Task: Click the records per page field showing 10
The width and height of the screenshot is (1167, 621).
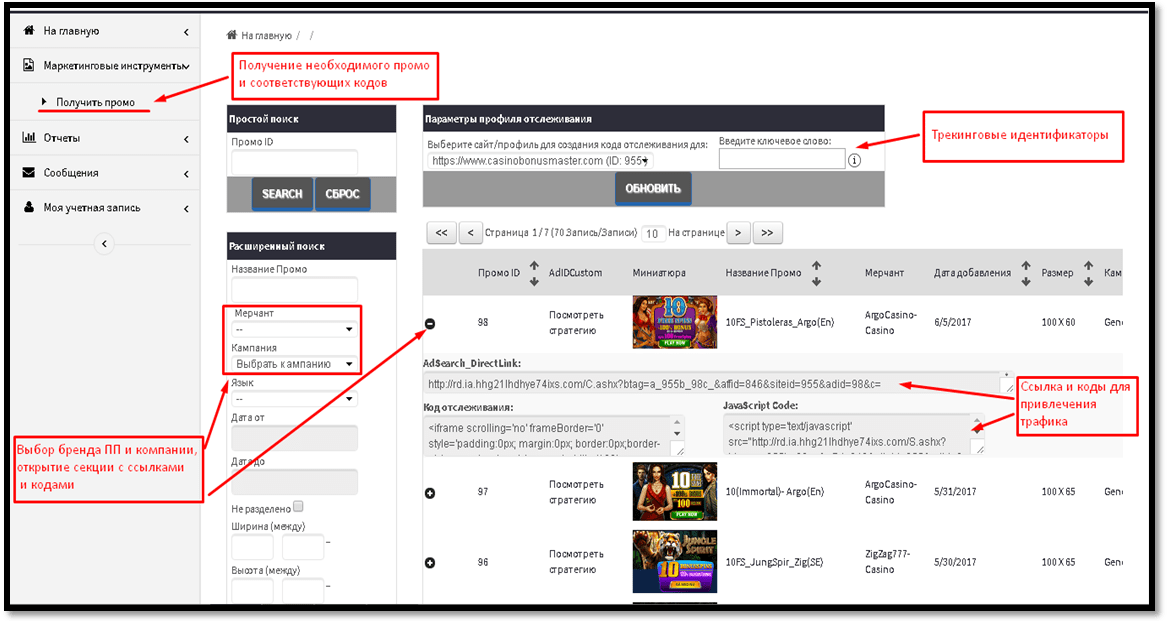Action: 653,233
